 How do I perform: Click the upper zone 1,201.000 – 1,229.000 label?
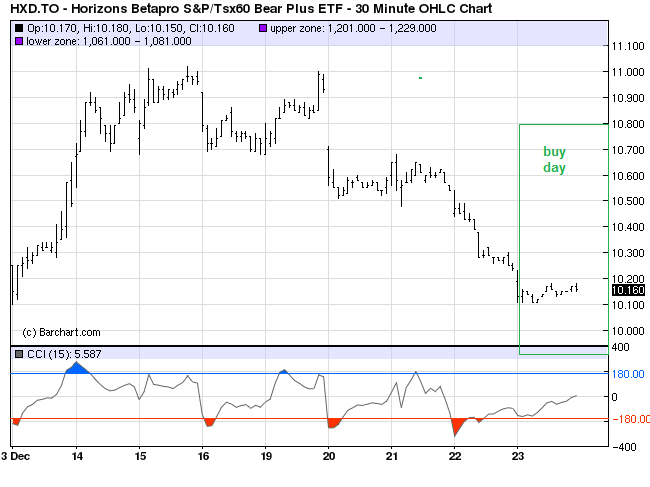353,28
